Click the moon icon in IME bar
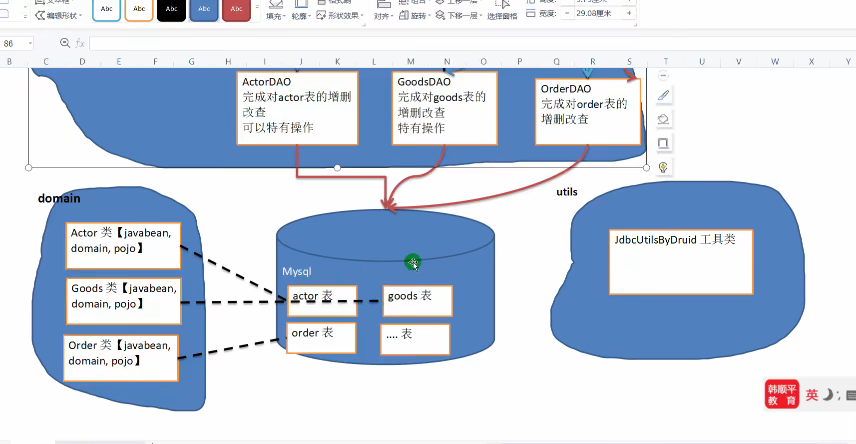 [829, 394]
